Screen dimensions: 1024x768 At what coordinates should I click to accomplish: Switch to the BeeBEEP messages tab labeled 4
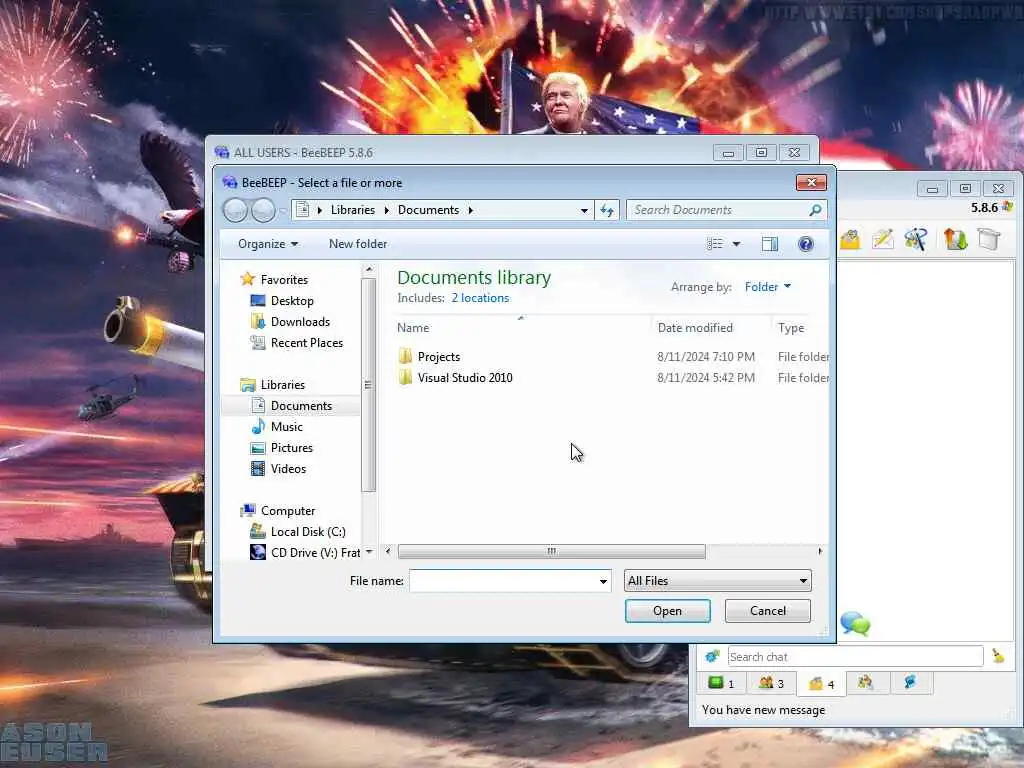click(822, 684)
